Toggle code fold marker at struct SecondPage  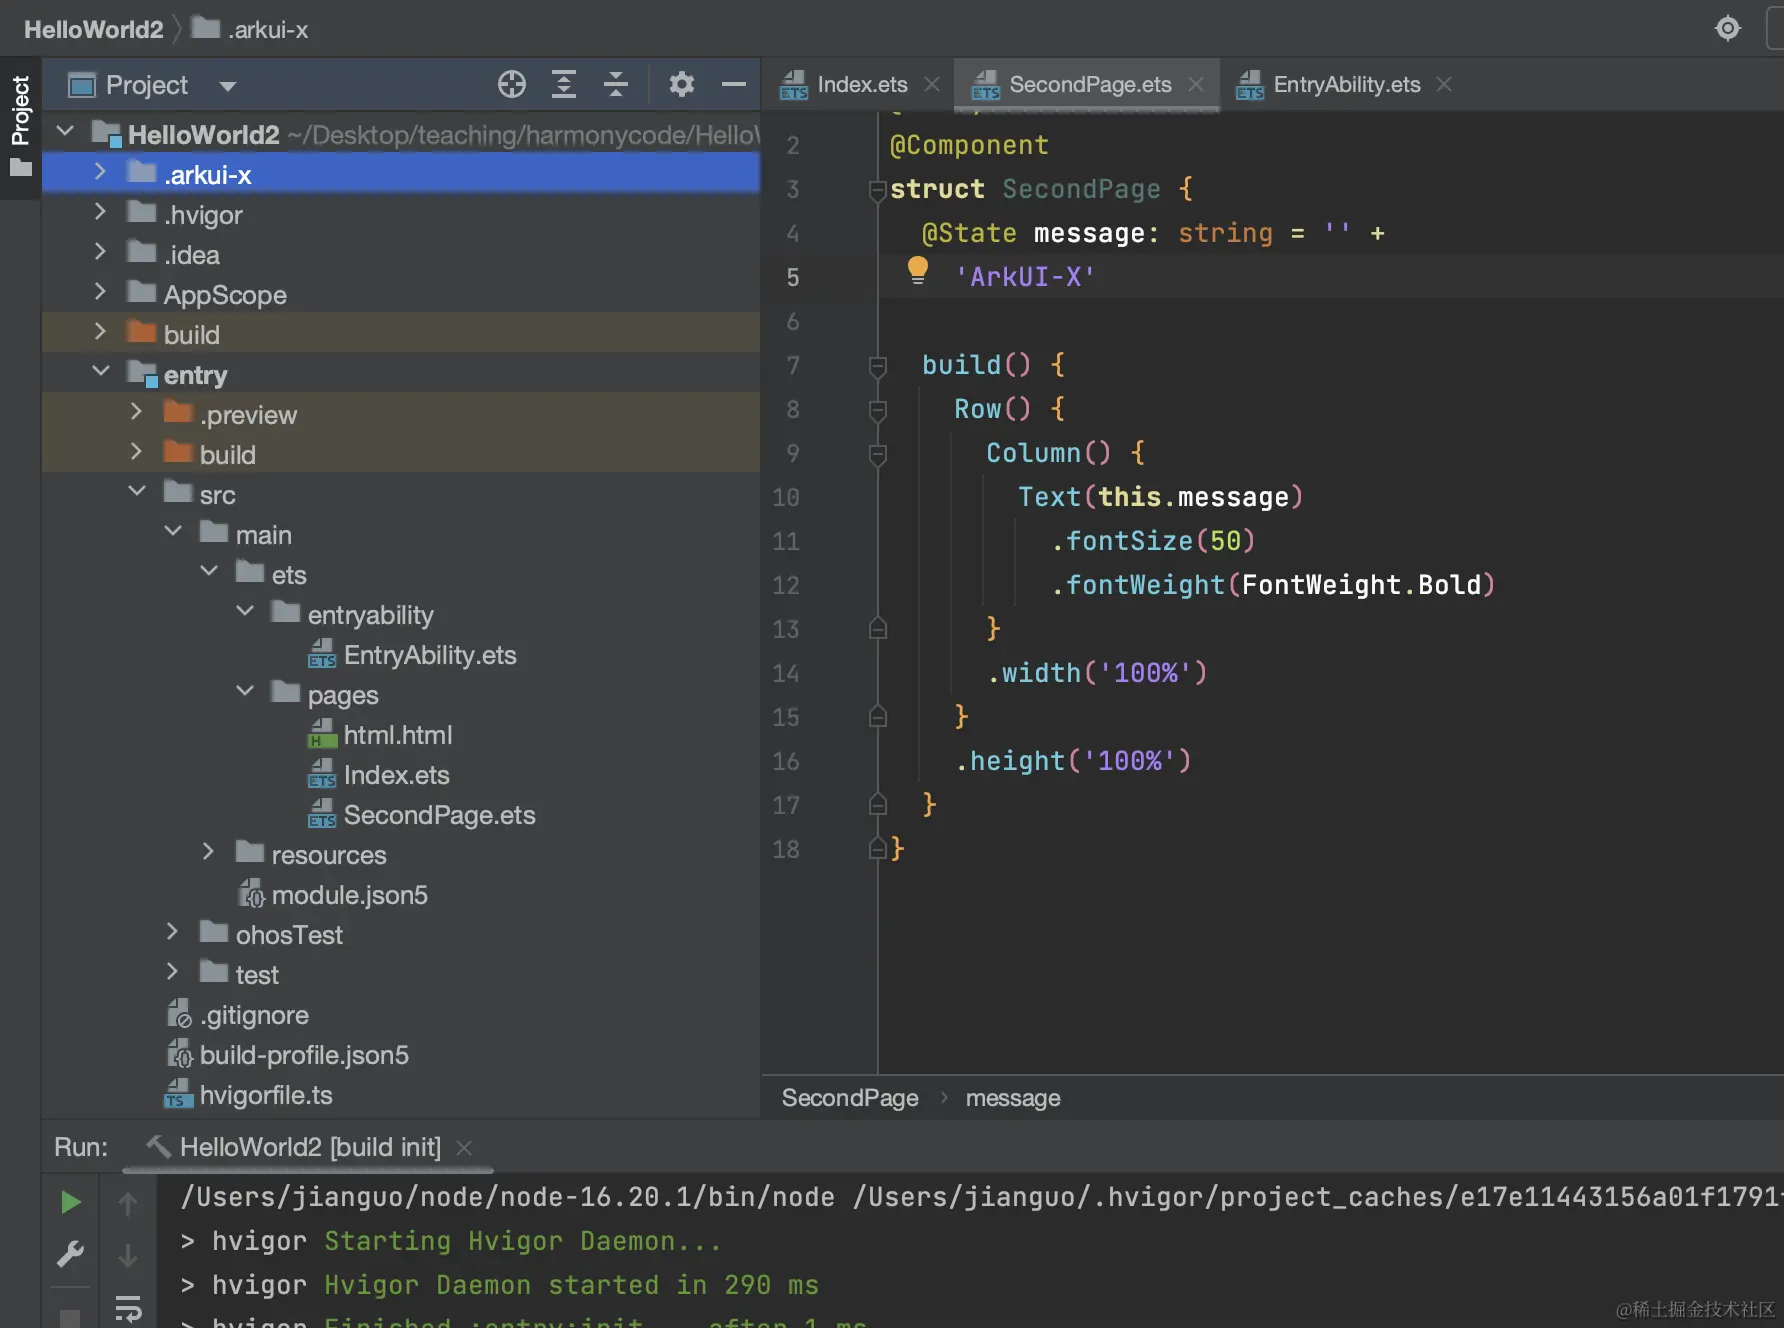coord(878,190)
